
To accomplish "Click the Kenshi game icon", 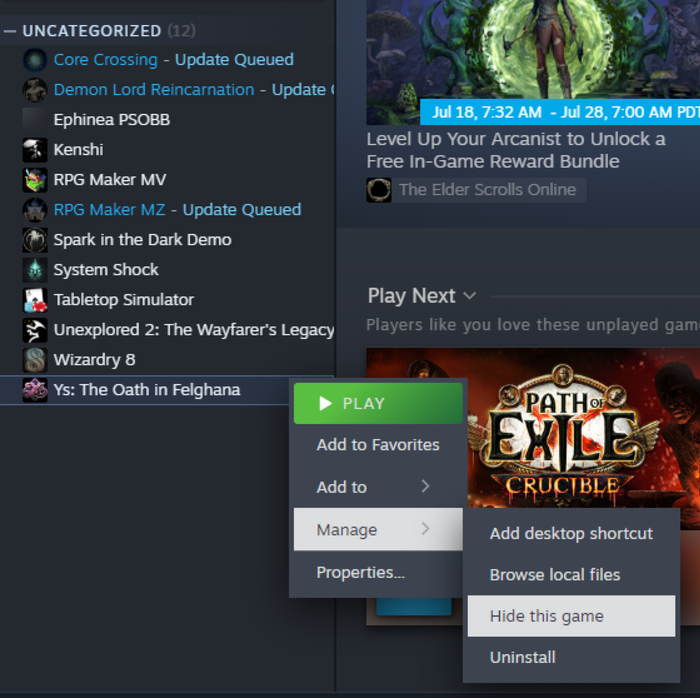I will coord(35,150).
